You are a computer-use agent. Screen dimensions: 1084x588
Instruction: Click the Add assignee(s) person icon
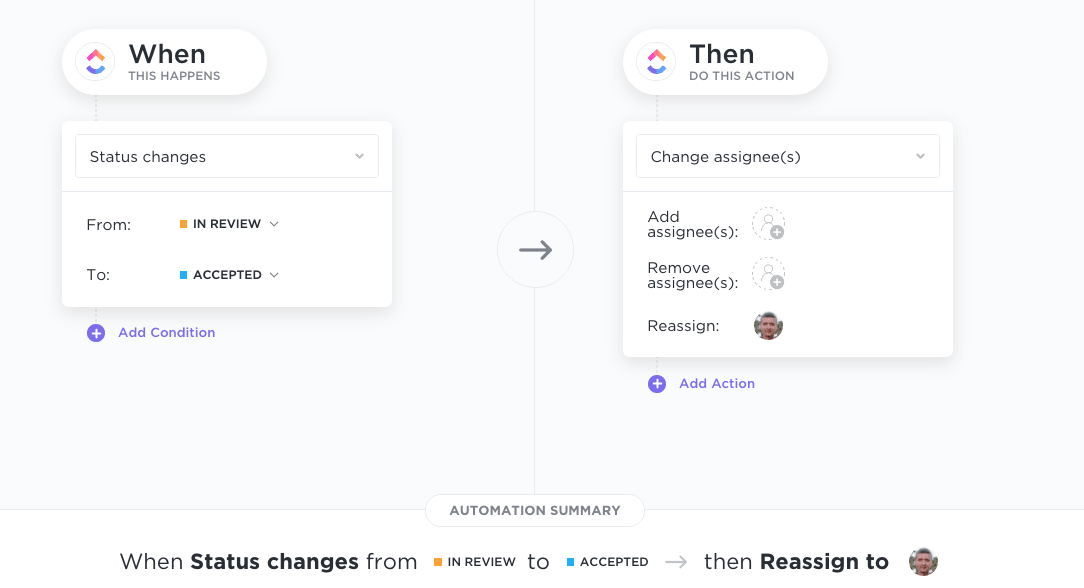click(x=768, y=224)
